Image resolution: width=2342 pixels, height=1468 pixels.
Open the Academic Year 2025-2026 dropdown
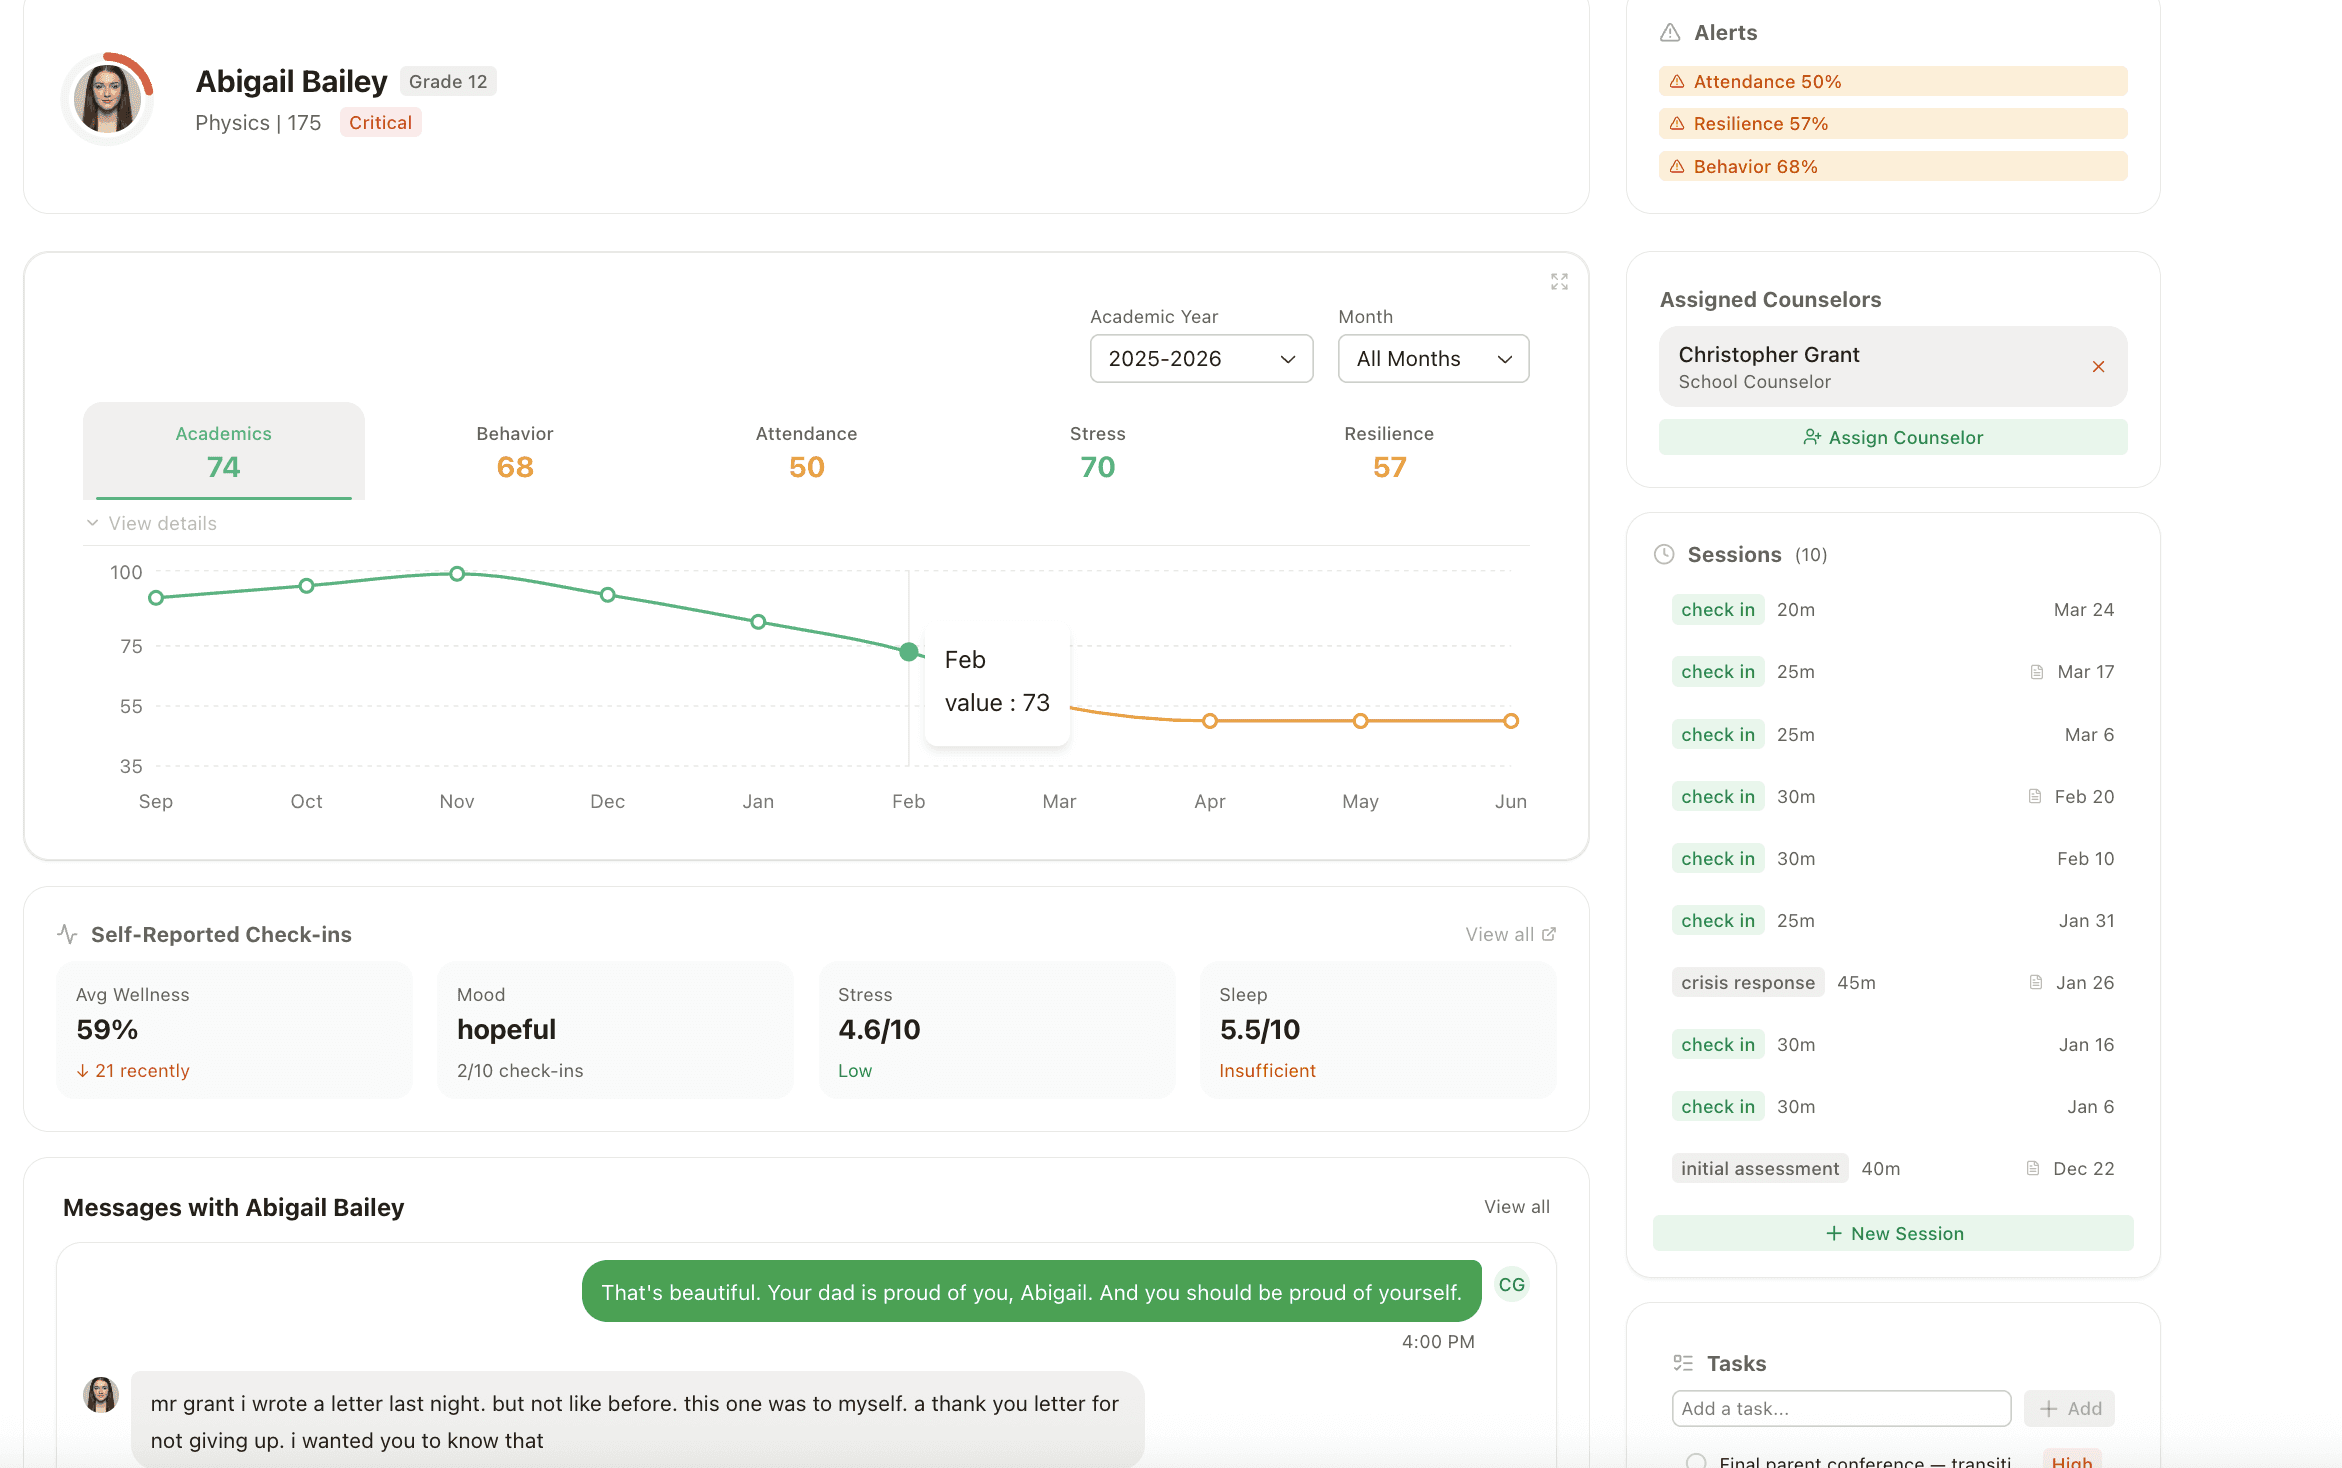tap(1200, 359)
